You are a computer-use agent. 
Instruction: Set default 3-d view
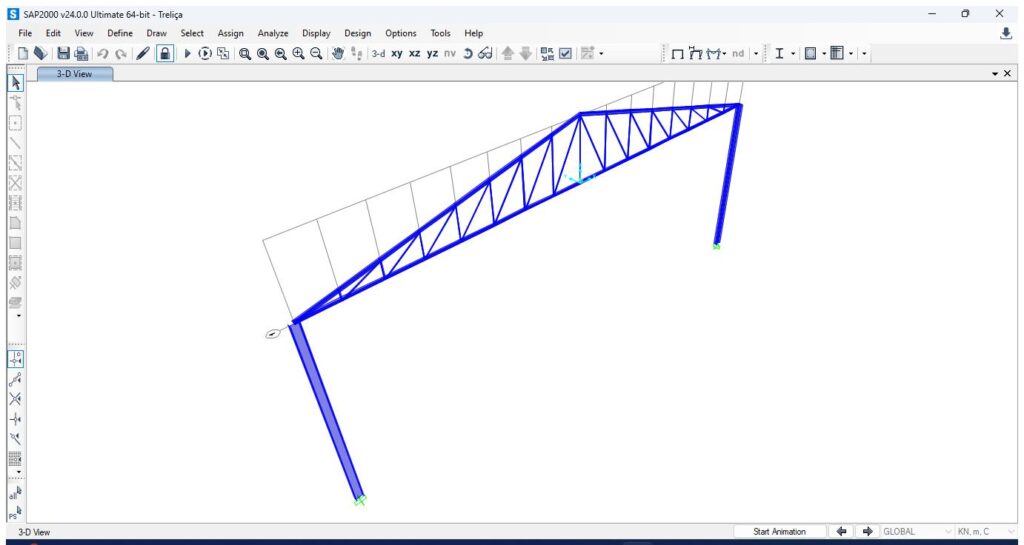(x=378, y=54)
